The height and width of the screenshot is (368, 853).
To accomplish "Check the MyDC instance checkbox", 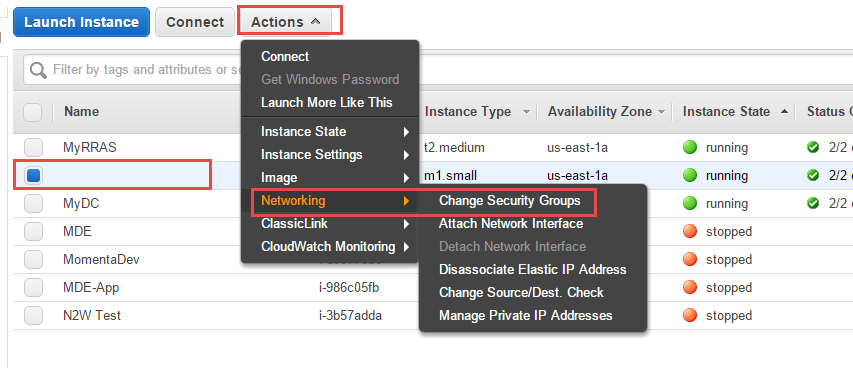I will (x=33, y=204).
